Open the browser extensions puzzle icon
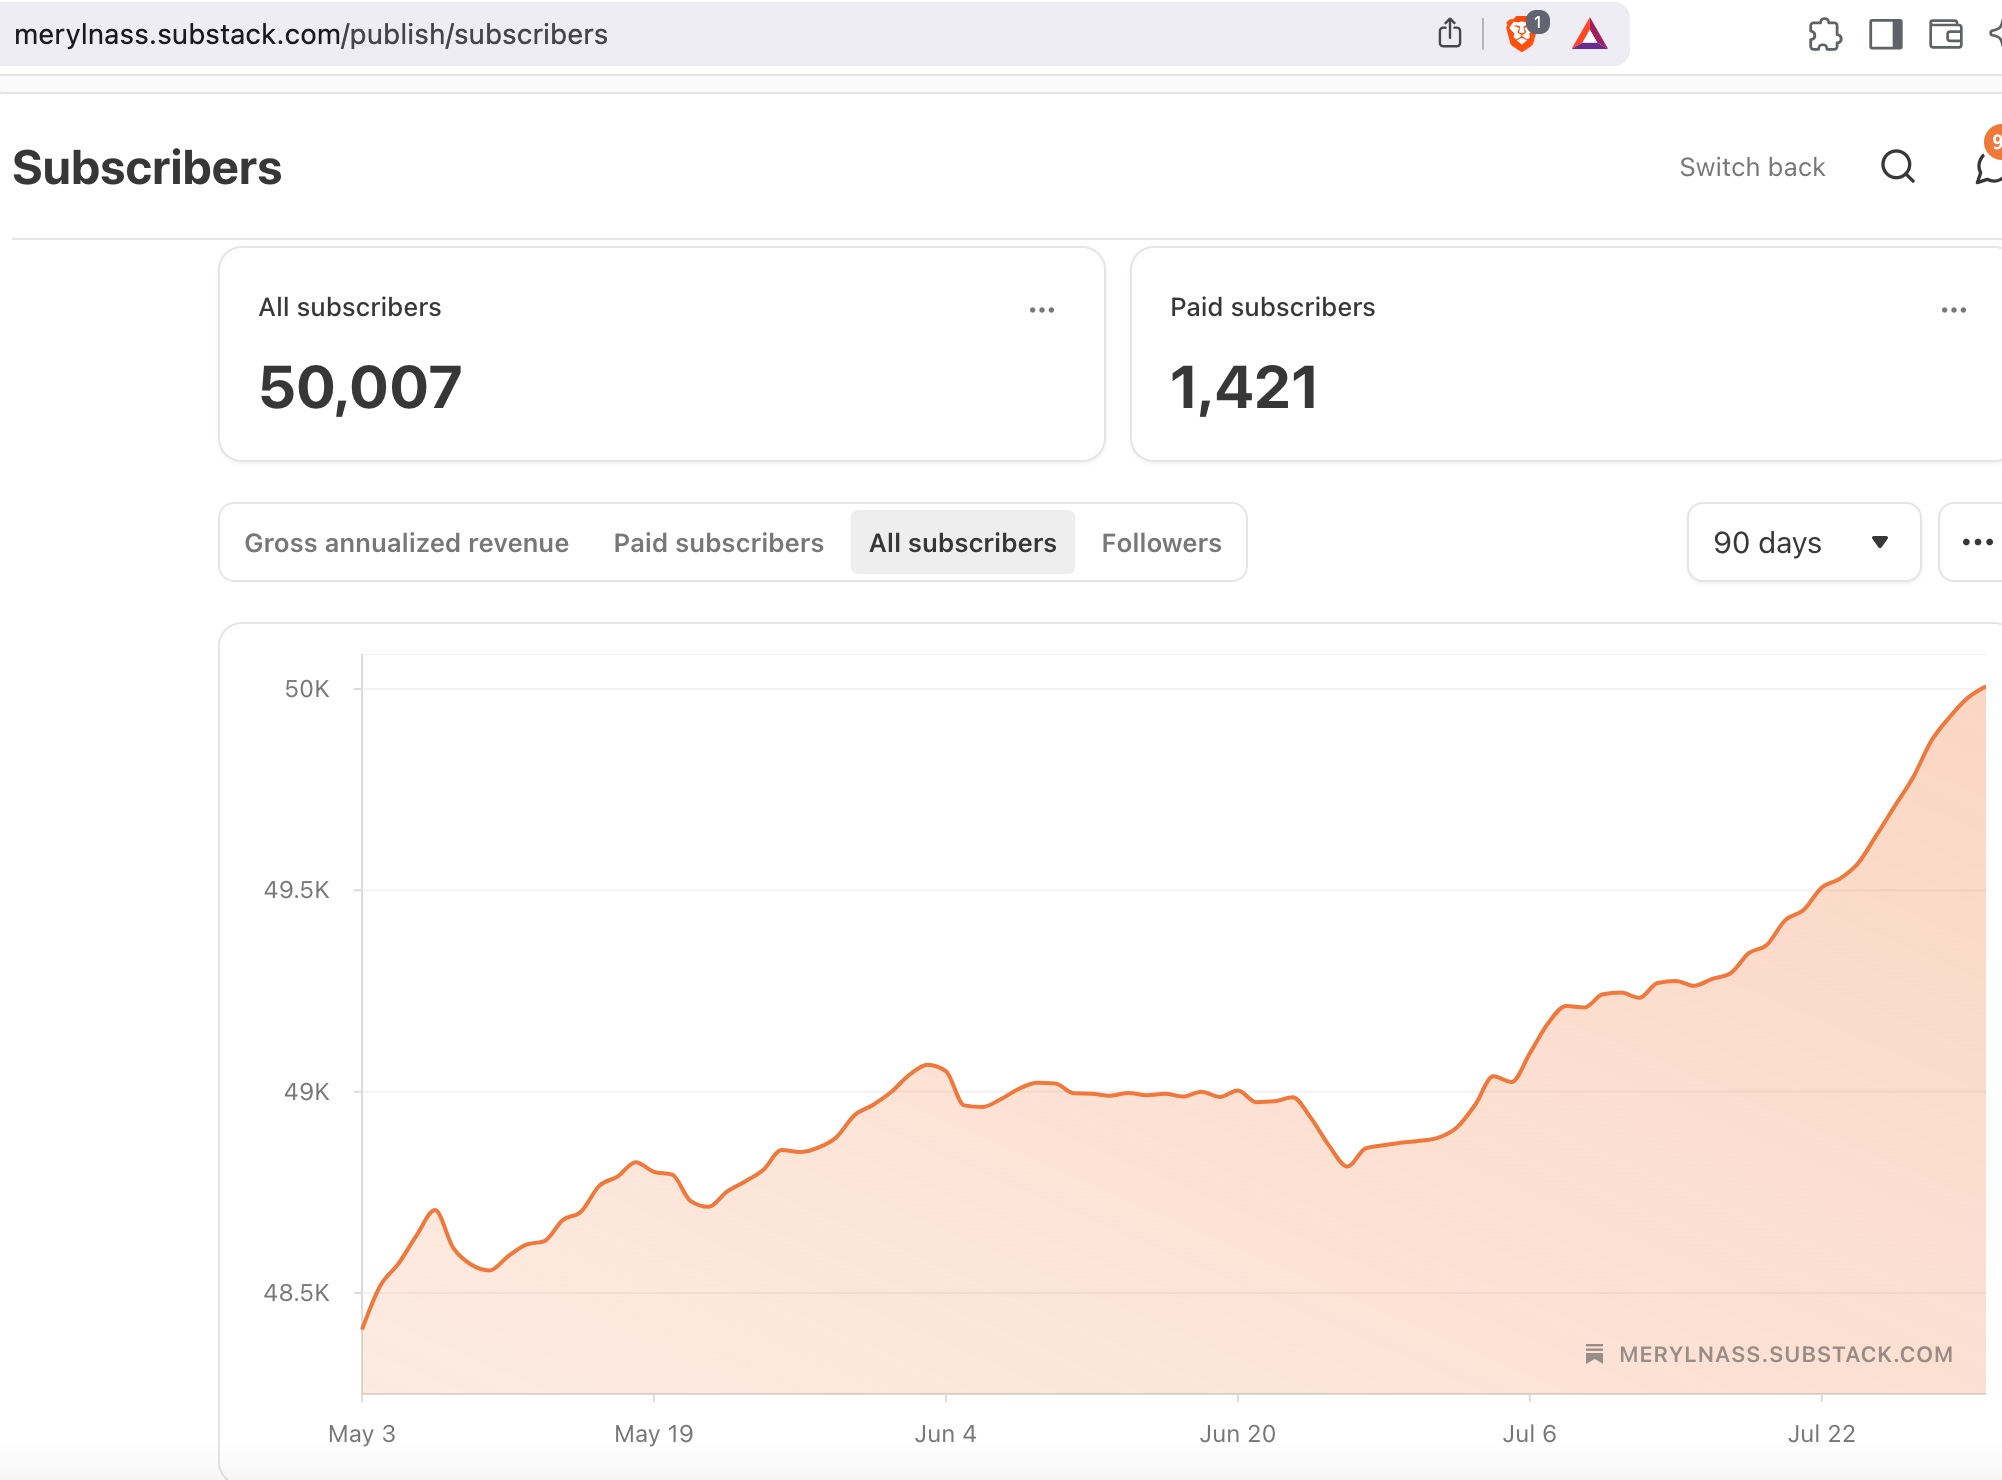The image size is (2002, 1480). [x=1825, y=35]
